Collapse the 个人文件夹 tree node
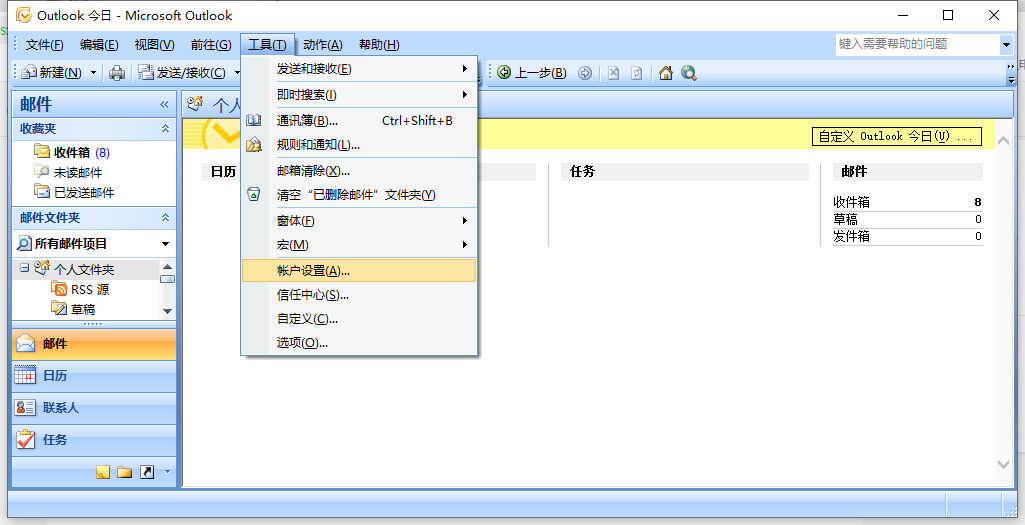Image resolution: width=1025 pixels, height=525 pixels. 24,268
